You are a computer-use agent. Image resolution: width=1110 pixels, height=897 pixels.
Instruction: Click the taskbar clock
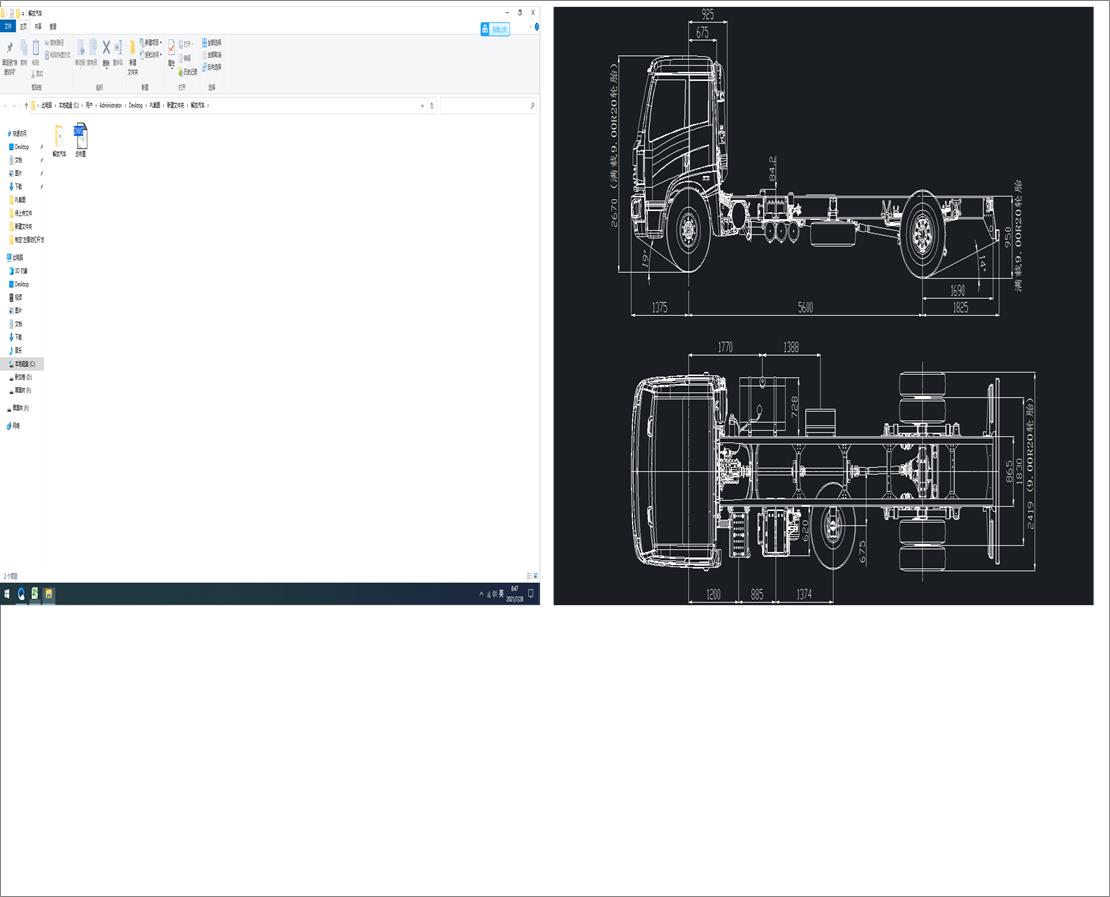[x=515, y=594]
